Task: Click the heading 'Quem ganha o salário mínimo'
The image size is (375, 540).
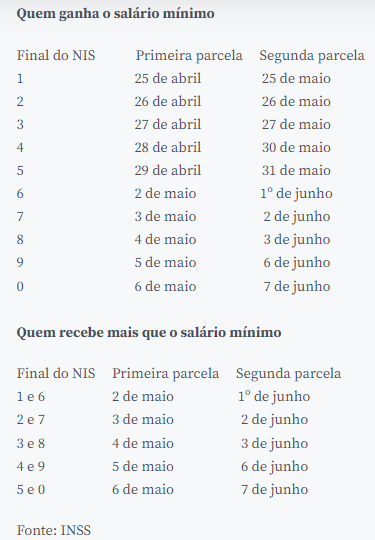Action: pyautogui.click(x=115, y=14)
